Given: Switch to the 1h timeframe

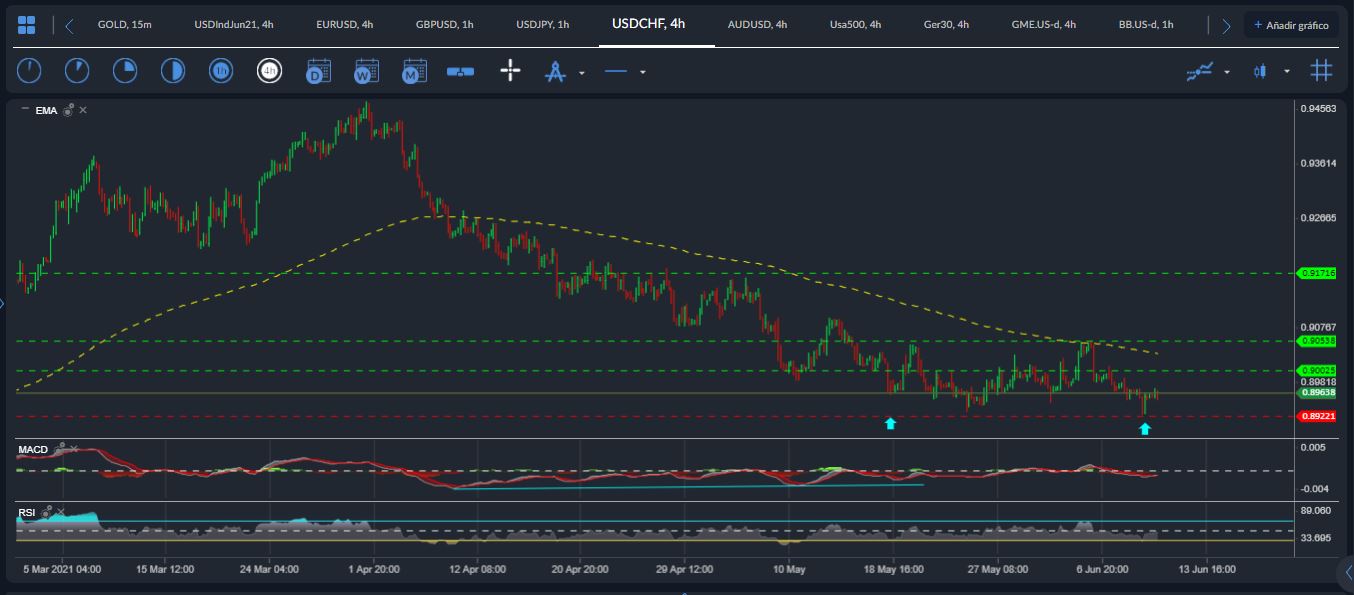Looking at the screenshot, I should pyautogui.click(x=221, y=71).
